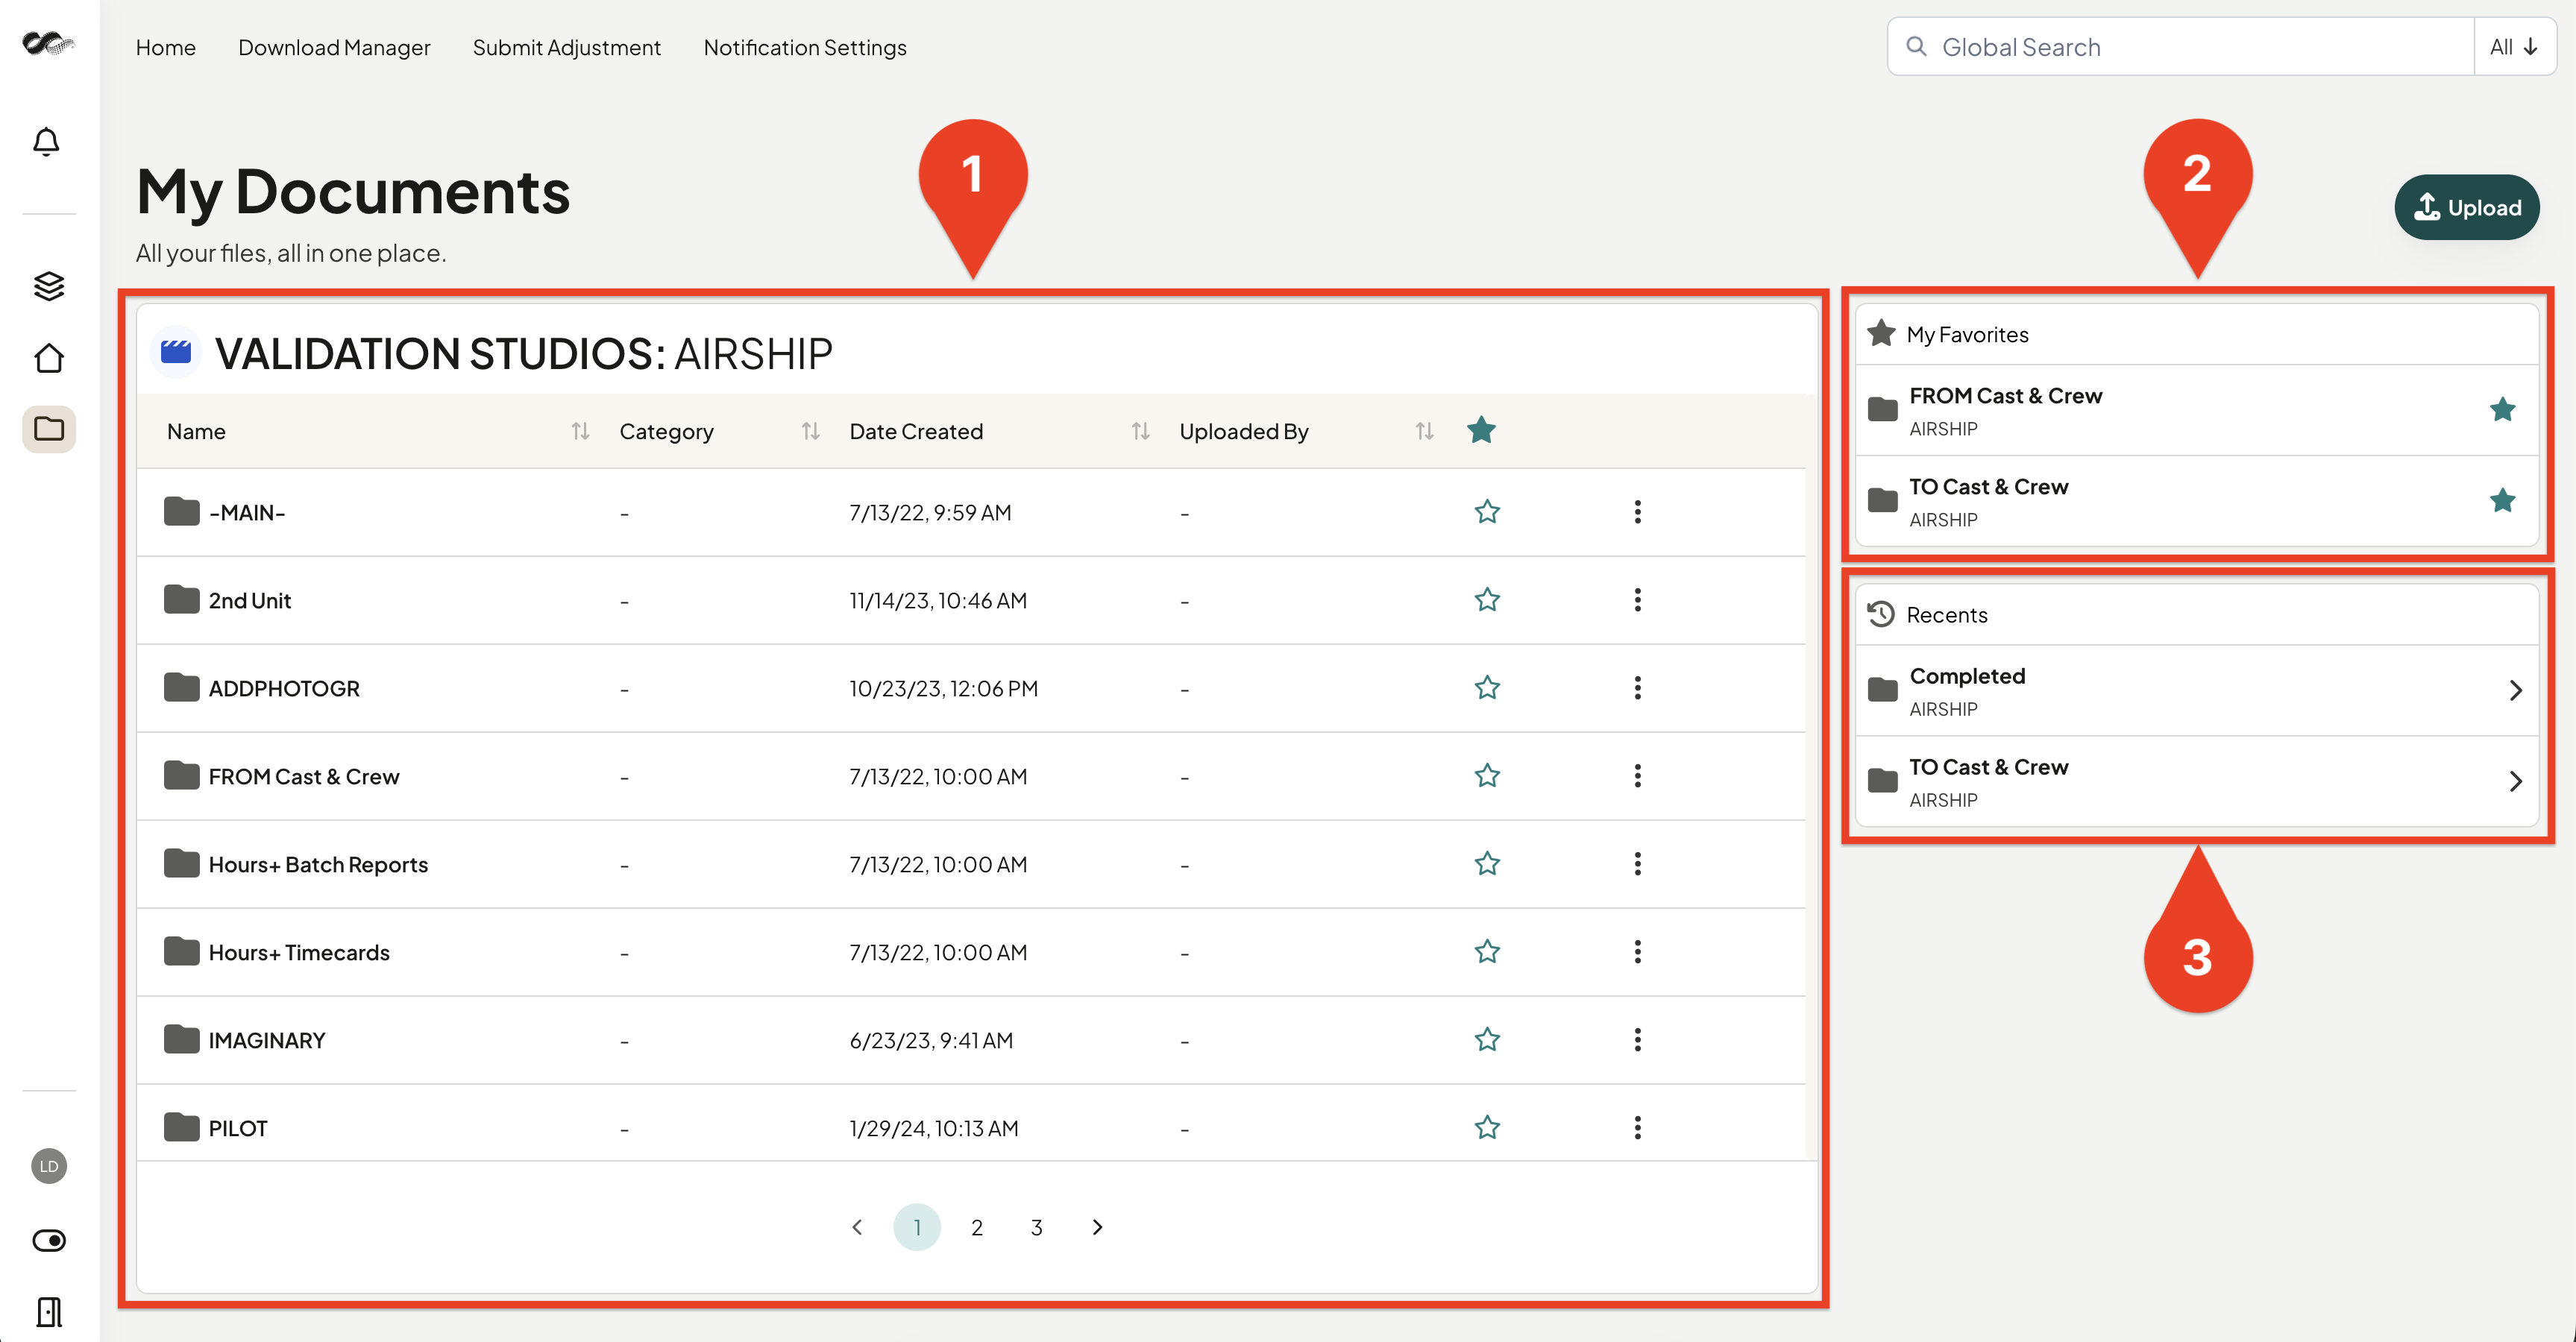Screen dimensions: 2576x1342
Task: Click the 11/14/23, 10:46 AM date
Action: tap(938, 601)
